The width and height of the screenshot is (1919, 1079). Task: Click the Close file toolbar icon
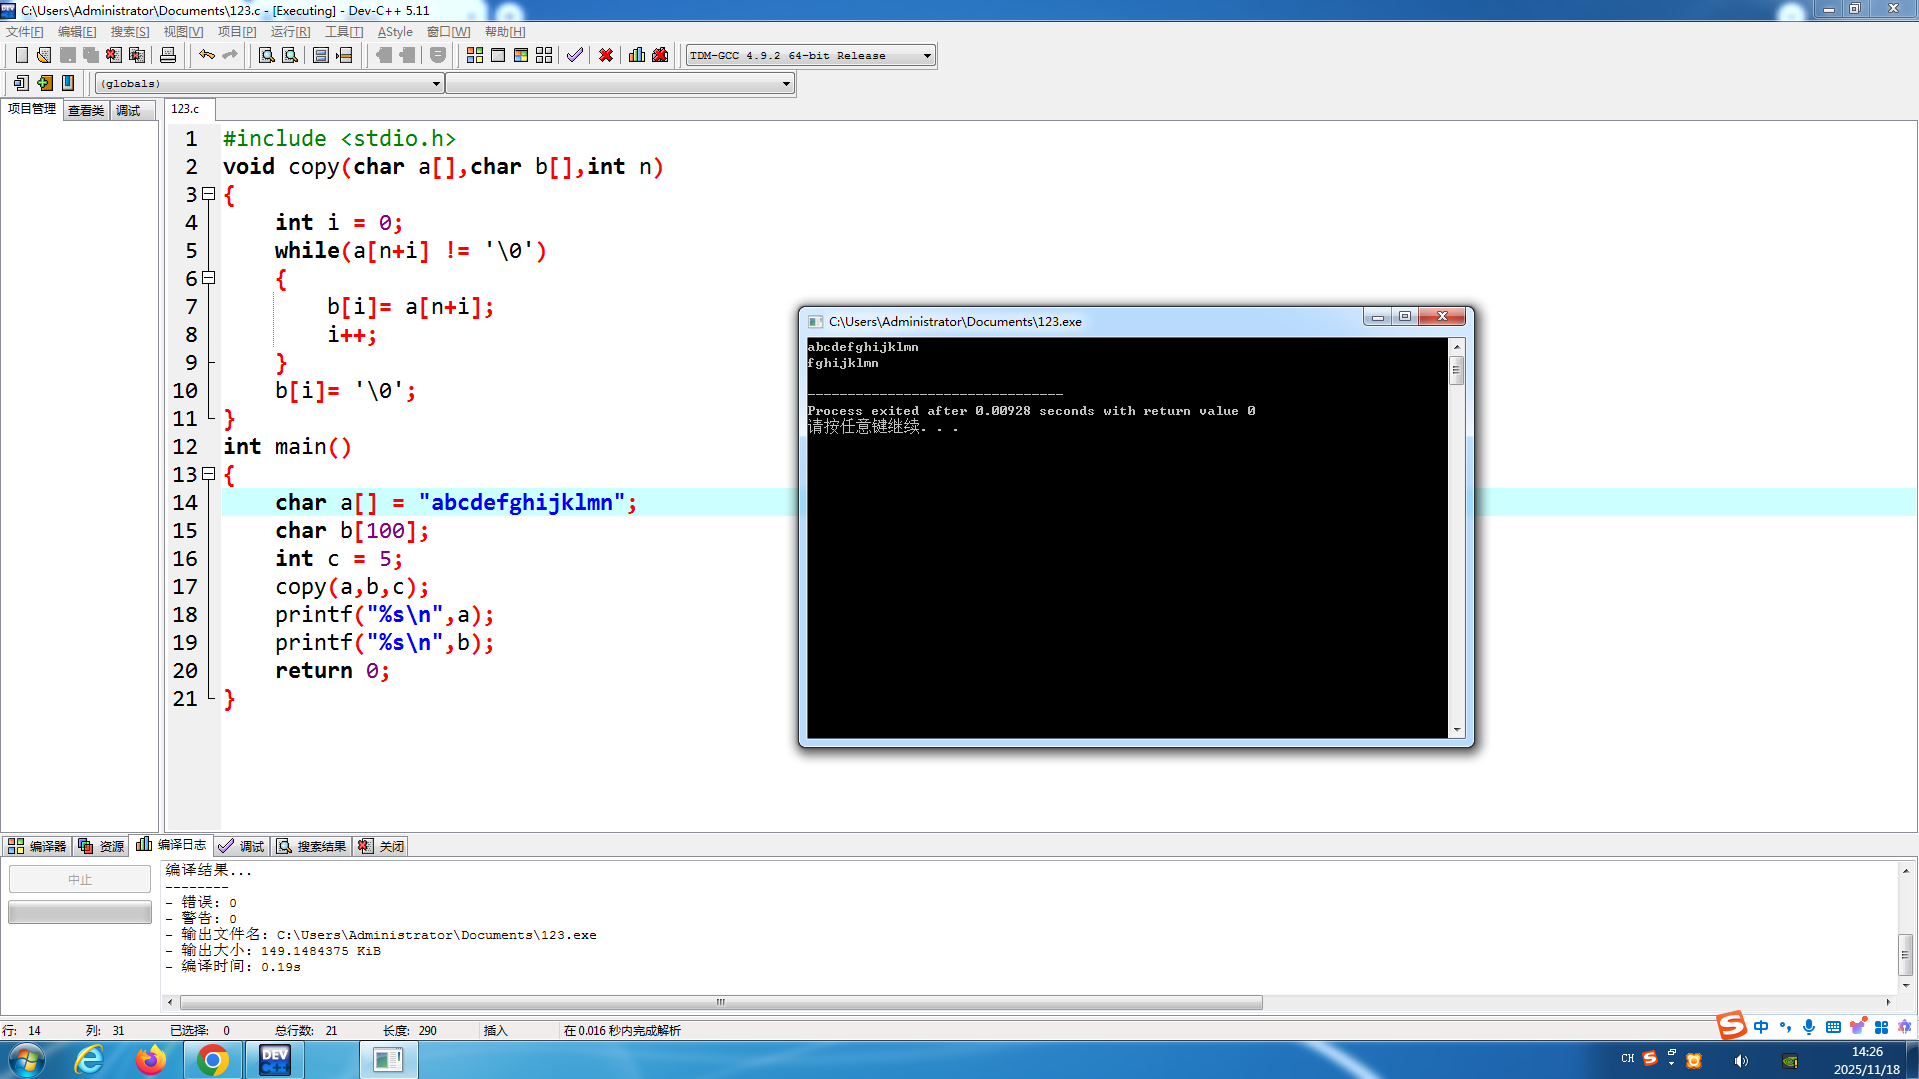[x=114, y=55]
